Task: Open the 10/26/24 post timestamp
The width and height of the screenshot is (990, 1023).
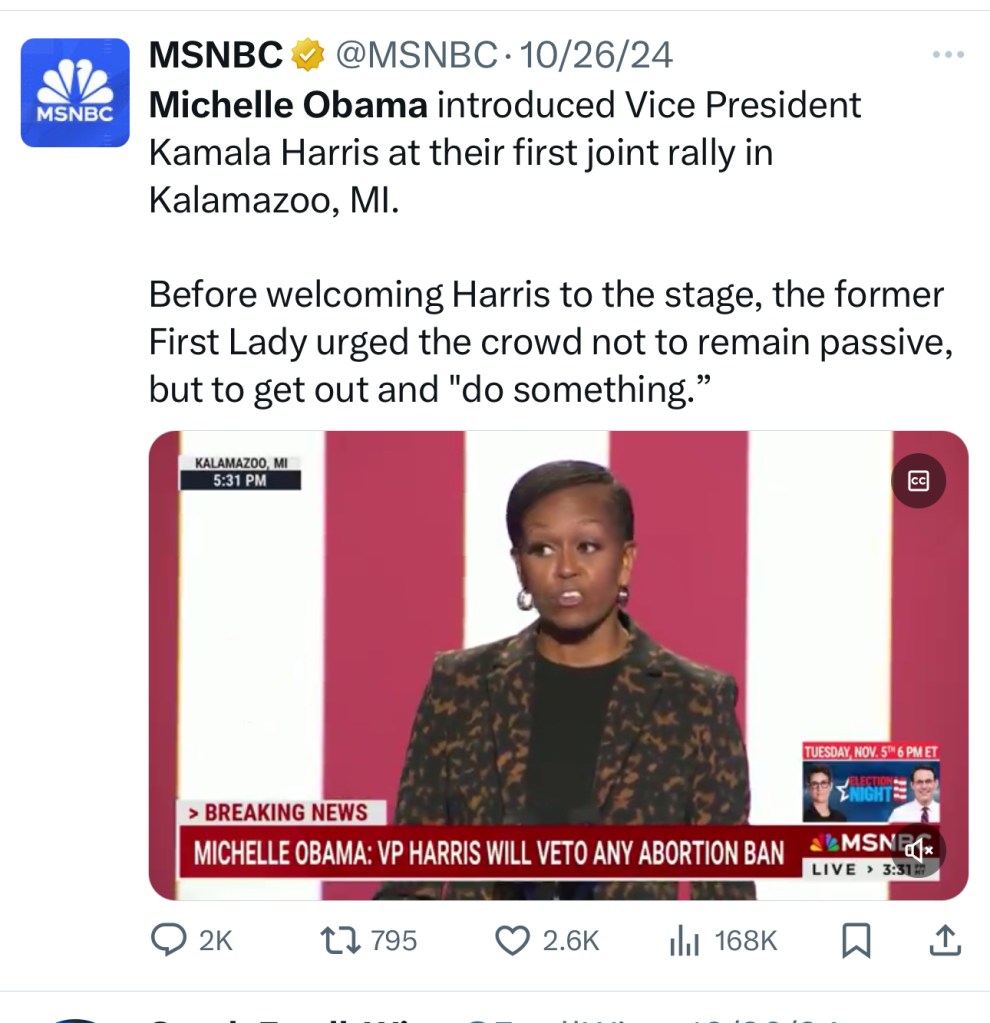Action: (x=596, y=56)
